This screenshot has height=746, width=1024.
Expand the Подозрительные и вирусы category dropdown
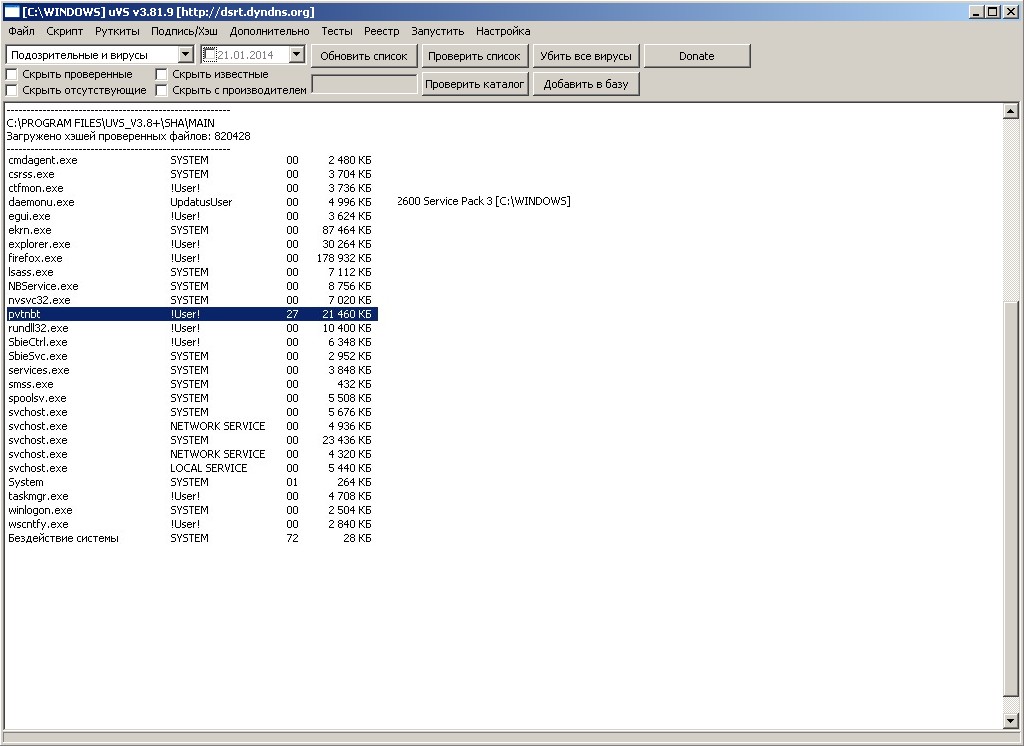pyautogui.click(x=185, y=55)
